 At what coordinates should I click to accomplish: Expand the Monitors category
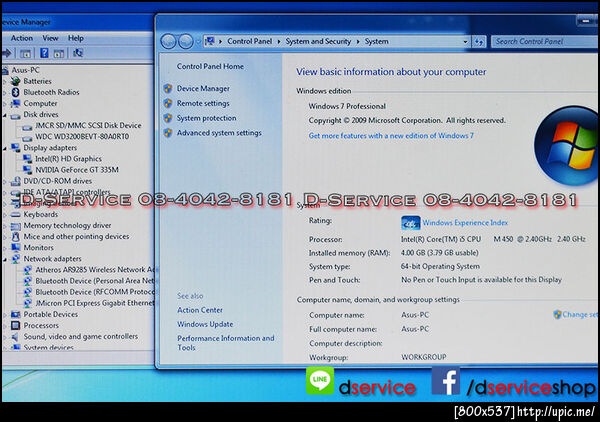(x=5, y=248)
